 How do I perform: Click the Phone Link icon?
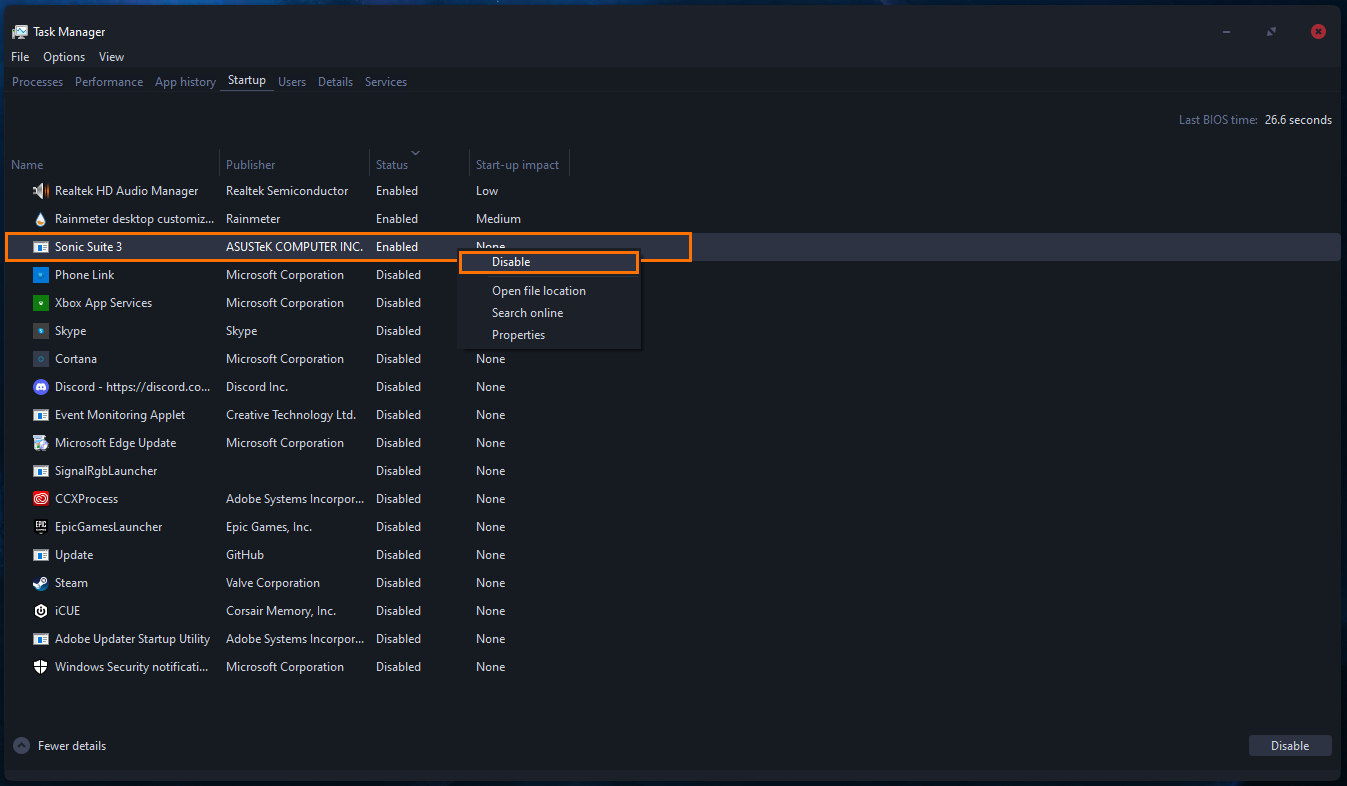click(41, 275)
